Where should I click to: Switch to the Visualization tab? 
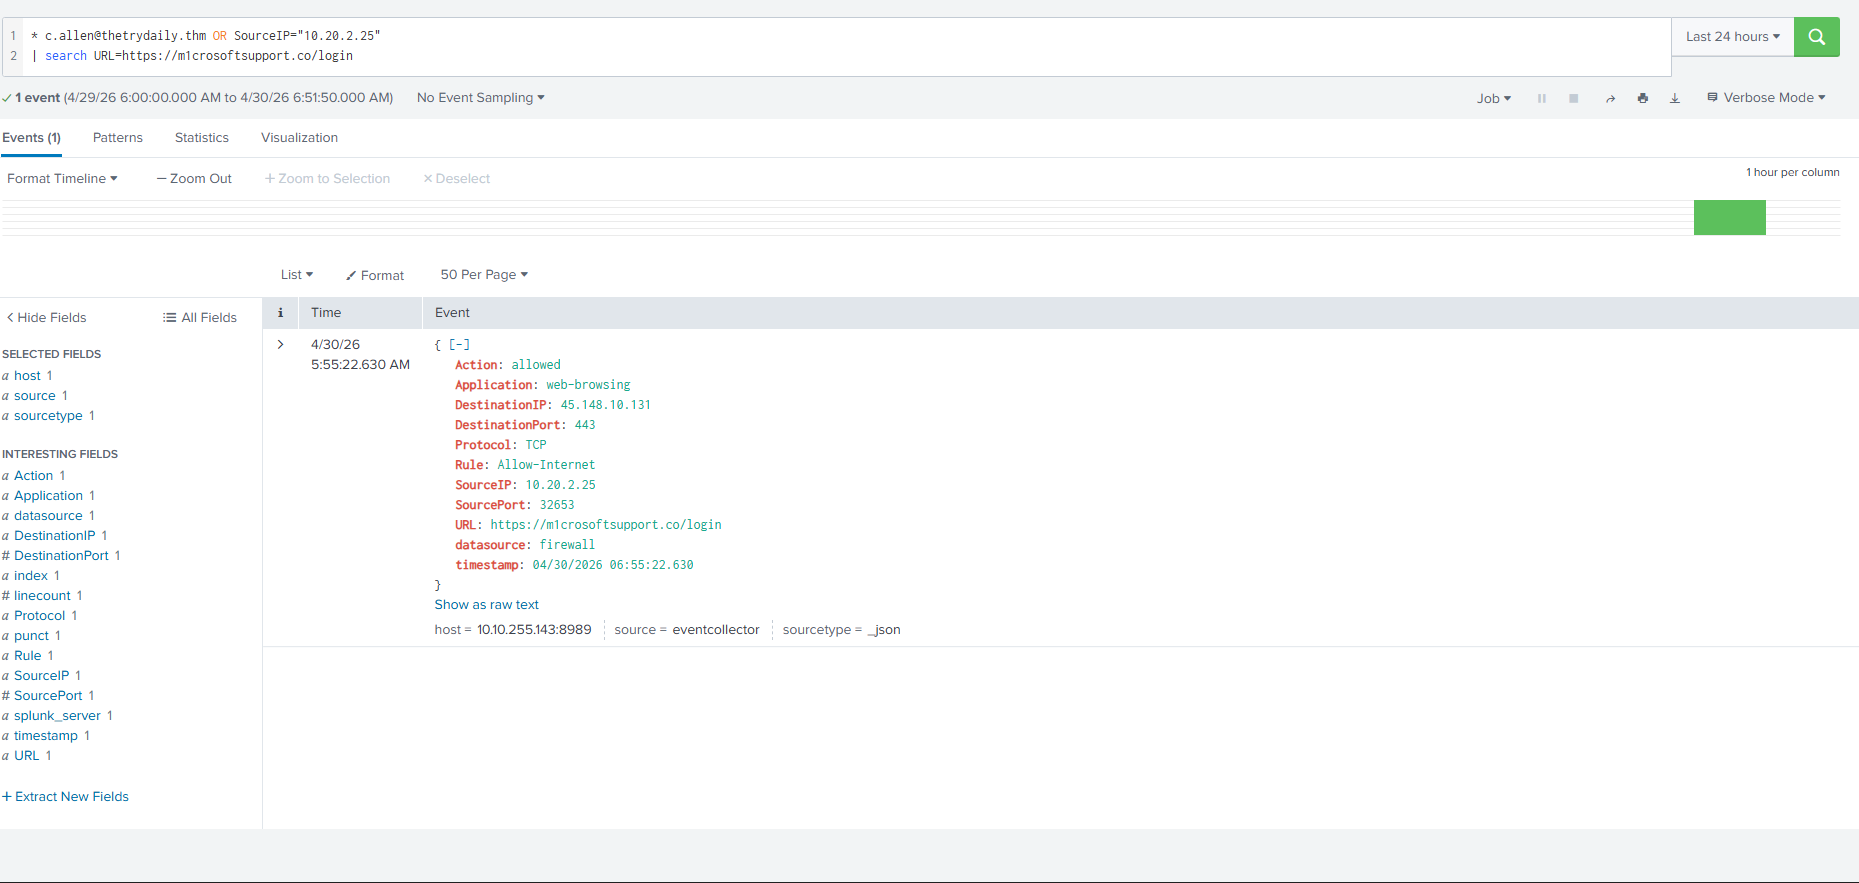[299, 138]
